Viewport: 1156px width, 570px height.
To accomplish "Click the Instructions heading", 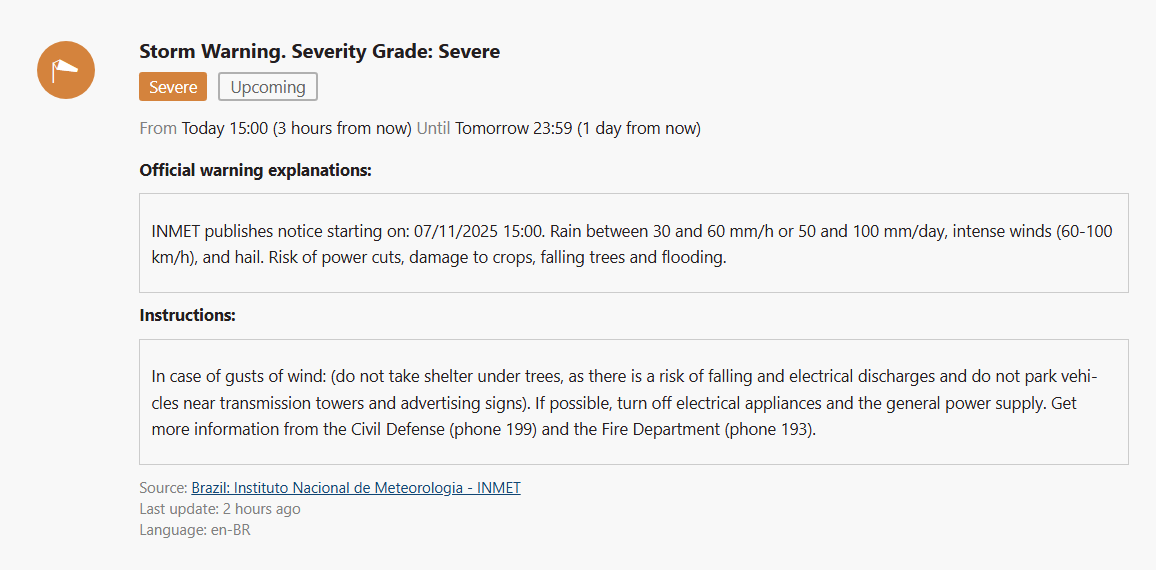I will [187, 315].
